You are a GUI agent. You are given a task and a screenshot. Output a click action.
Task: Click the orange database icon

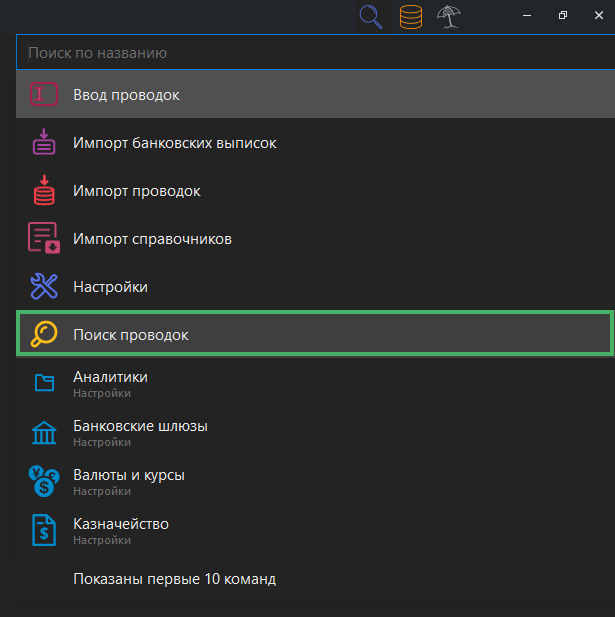(x=410, y=17)
